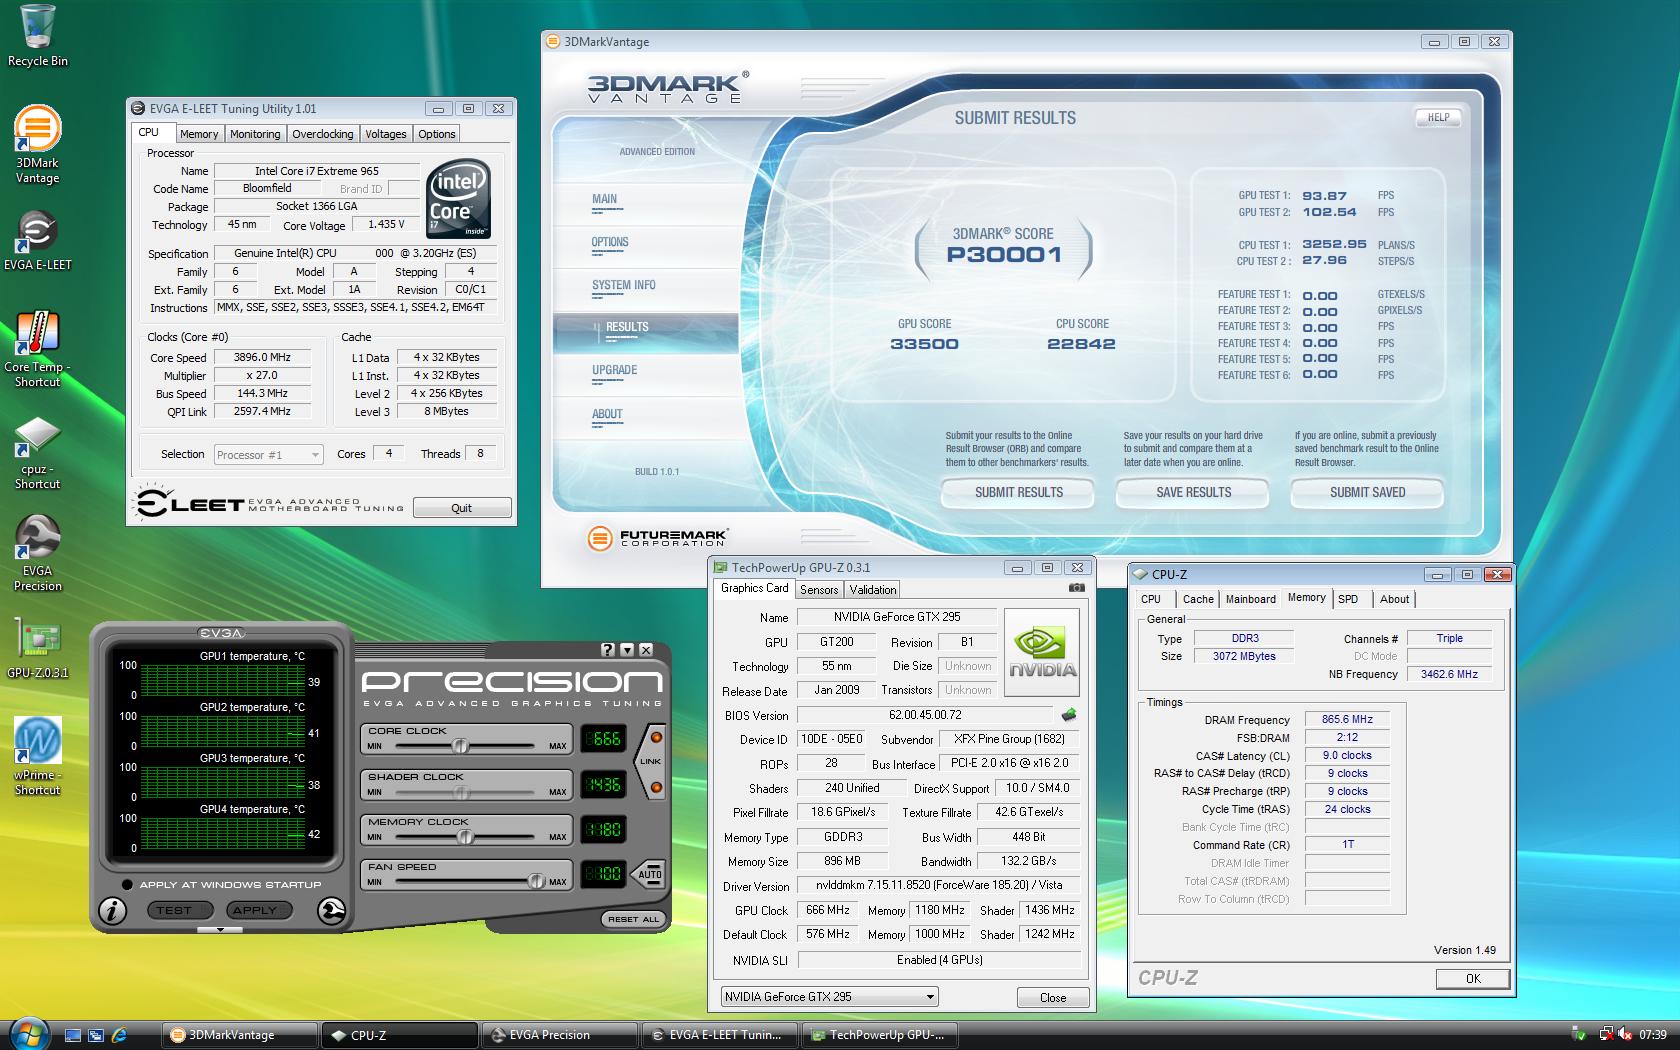The image size is (1680, 1050).
Task: Click the Show Desktop quick launch icon
Action: 72,1035
